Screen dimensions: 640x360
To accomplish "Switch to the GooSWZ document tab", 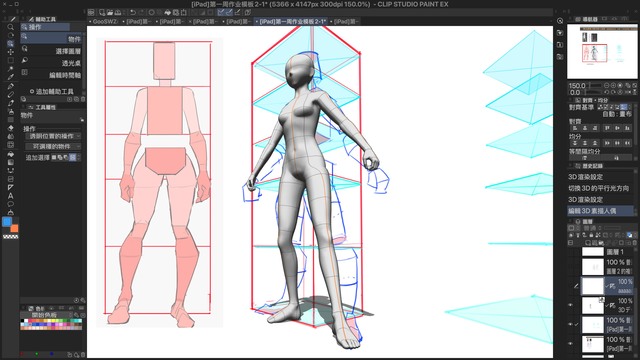I will 105,21.
